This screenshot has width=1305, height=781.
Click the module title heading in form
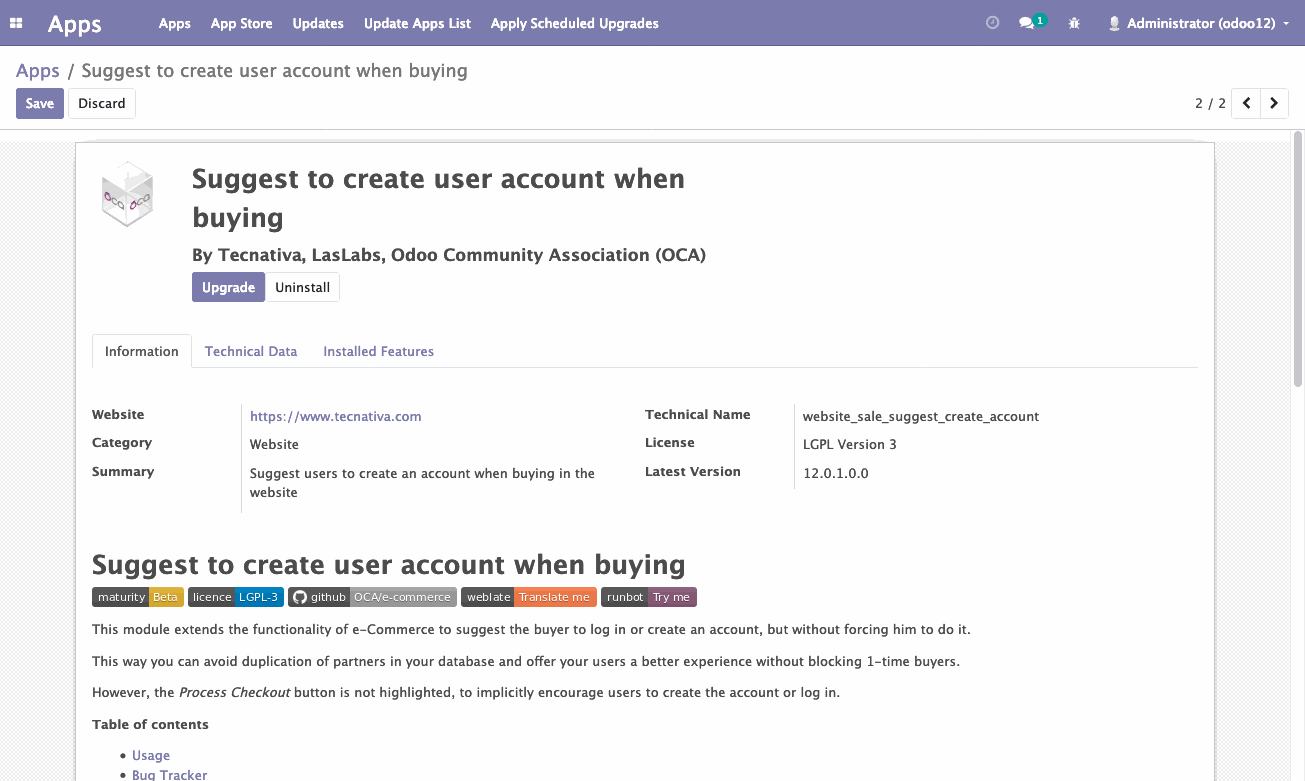438,198
